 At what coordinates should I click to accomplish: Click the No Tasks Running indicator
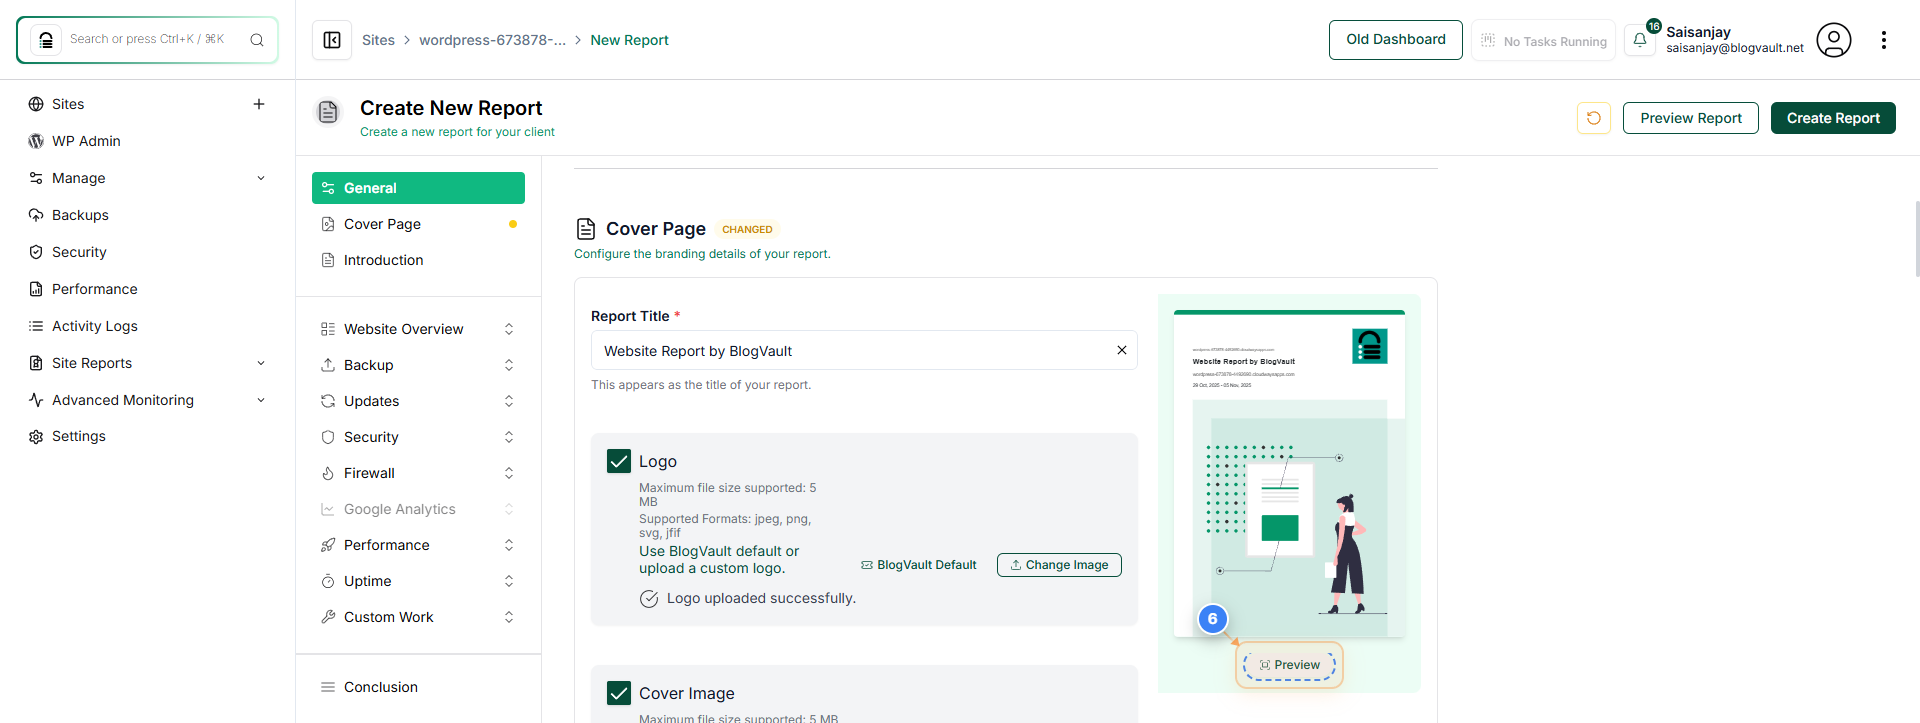pos(1543,40)
